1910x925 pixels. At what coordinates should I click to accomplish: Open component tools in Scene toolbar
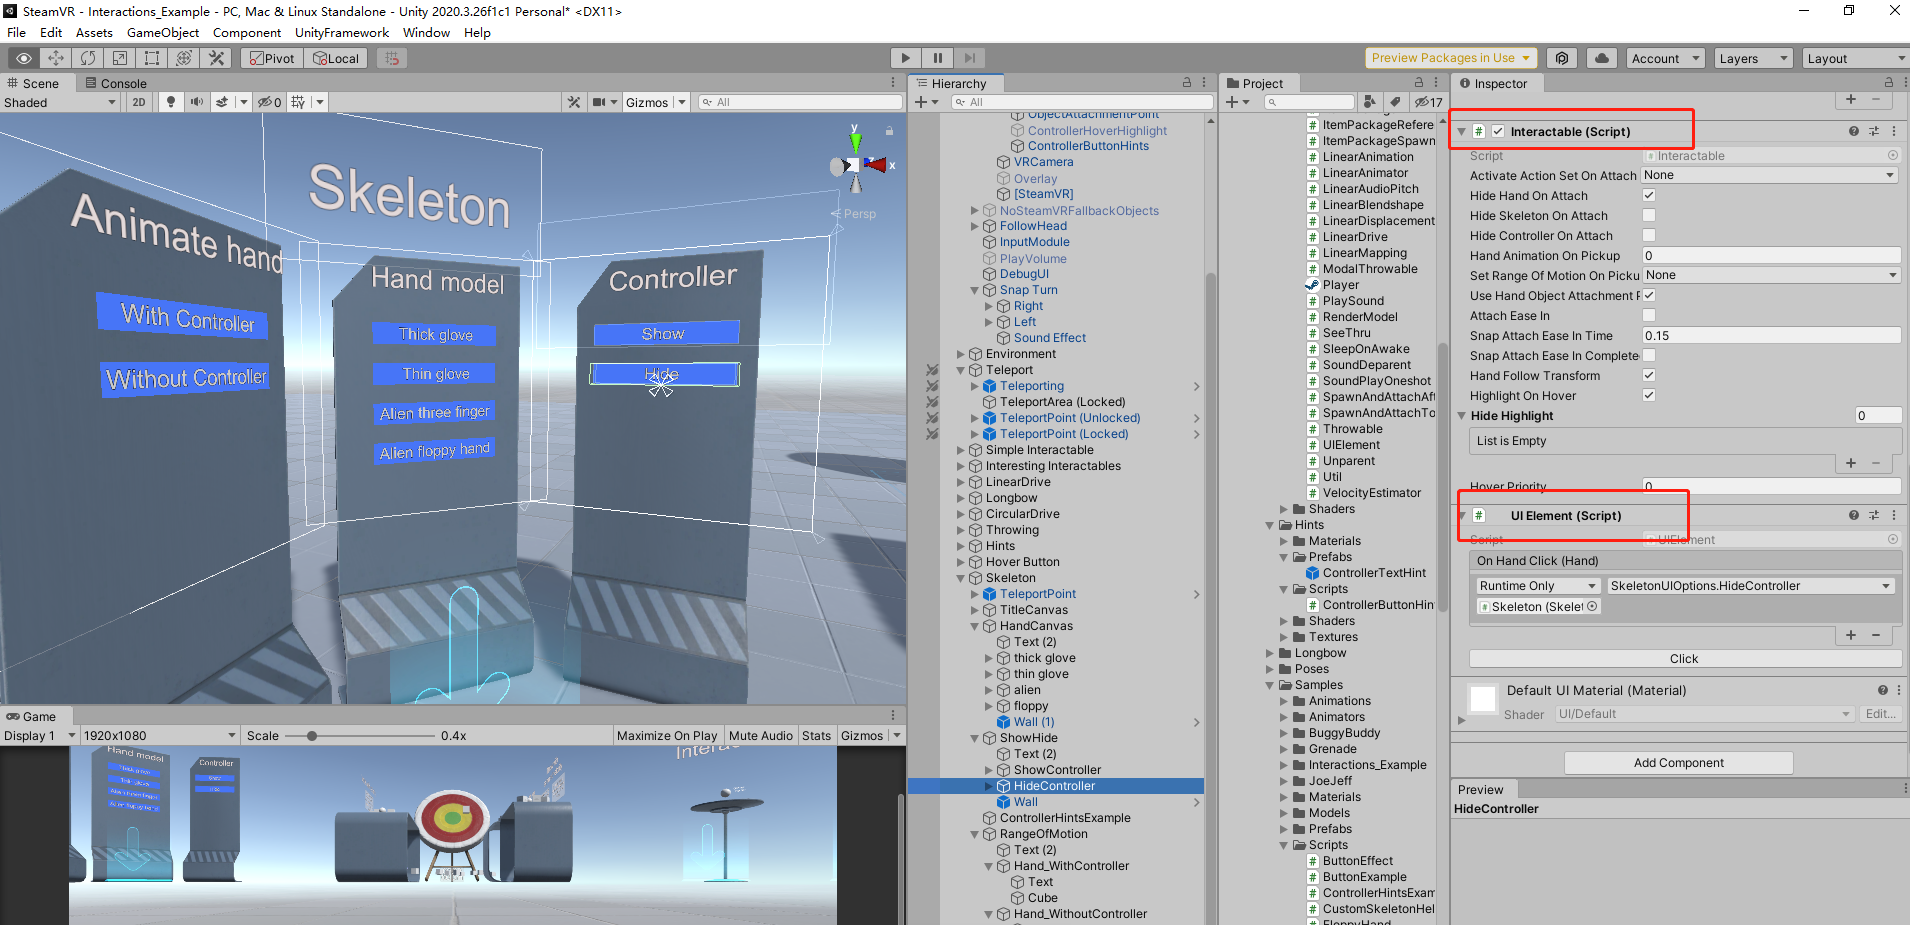[574, 102]
